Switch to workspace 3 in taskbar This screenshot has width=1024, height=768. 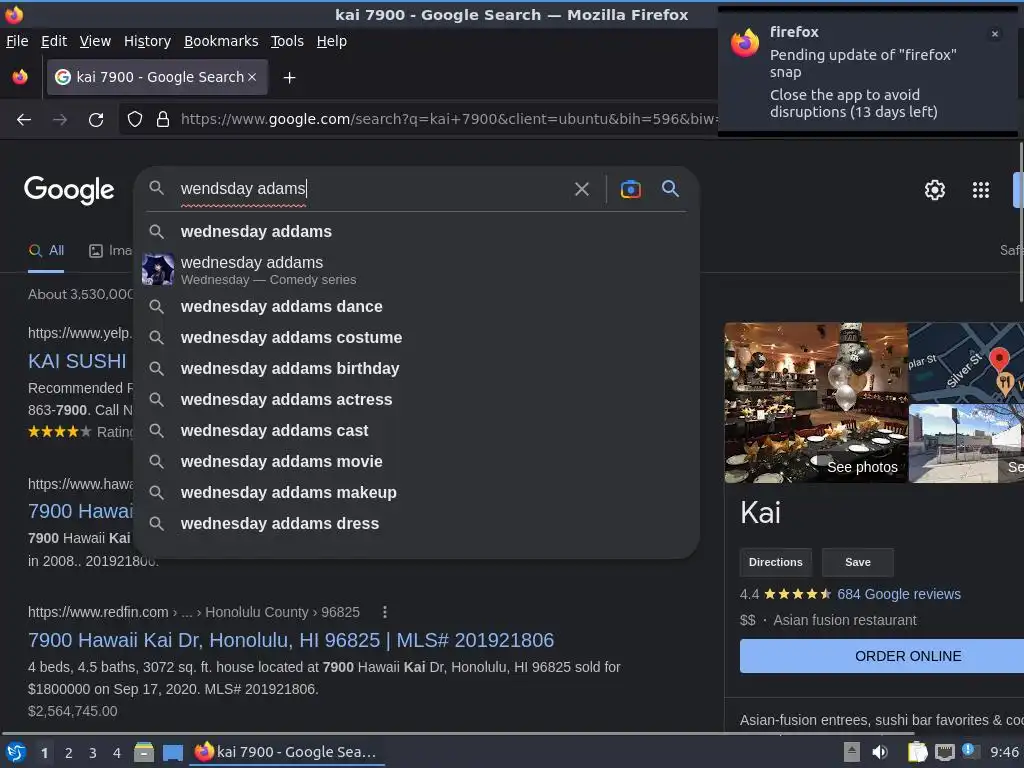tap(93, 753)
